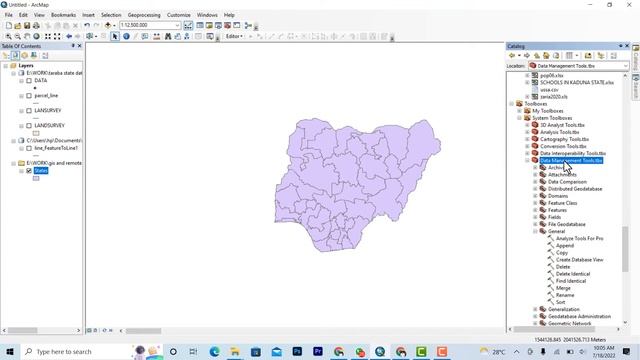The height and width of the screenshot is (360, 640).
Task: Click the Add Data button
Action: point(108,25)
